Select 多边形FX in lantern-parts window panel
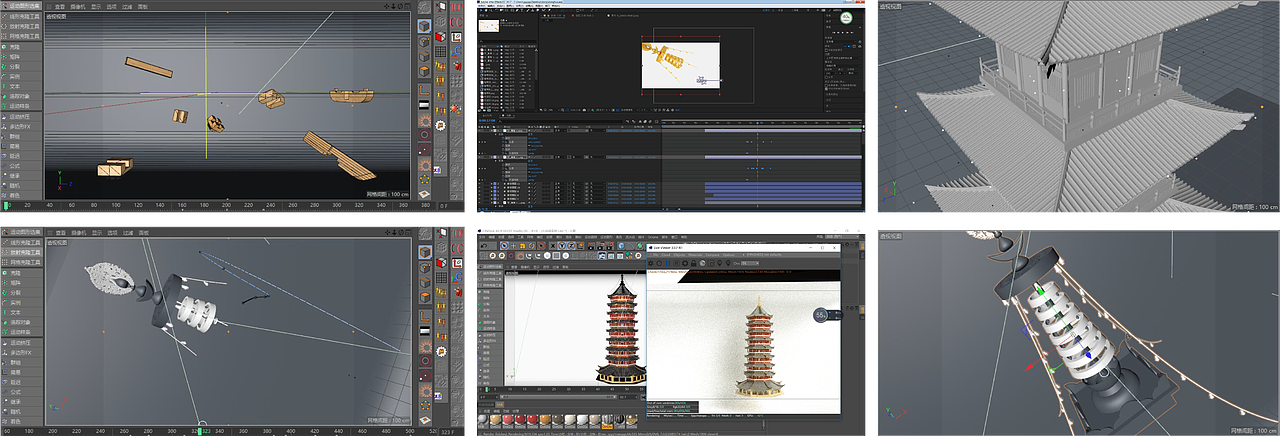 click(x=22, y=353)
